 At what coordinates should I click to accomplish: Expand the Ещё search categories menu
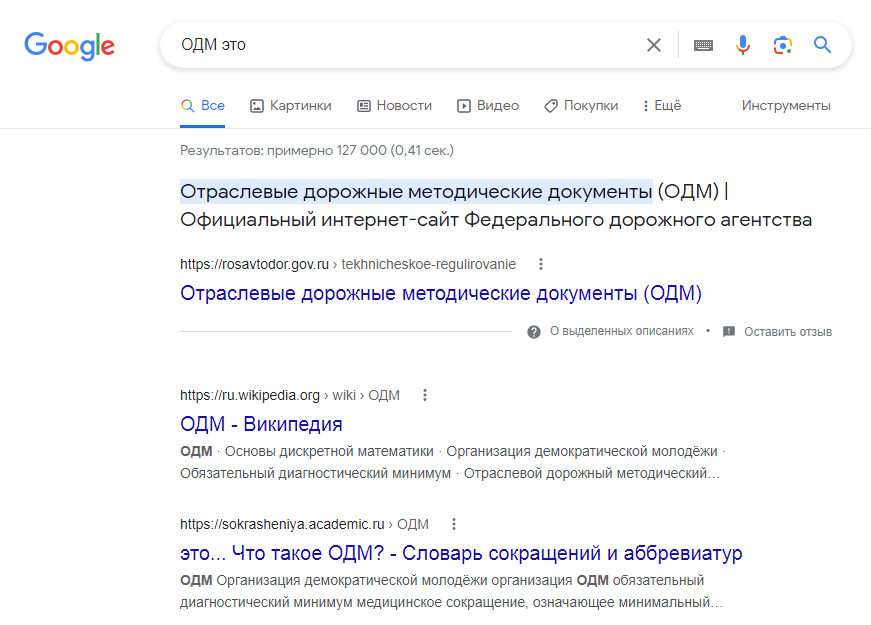tap(661, 106)
